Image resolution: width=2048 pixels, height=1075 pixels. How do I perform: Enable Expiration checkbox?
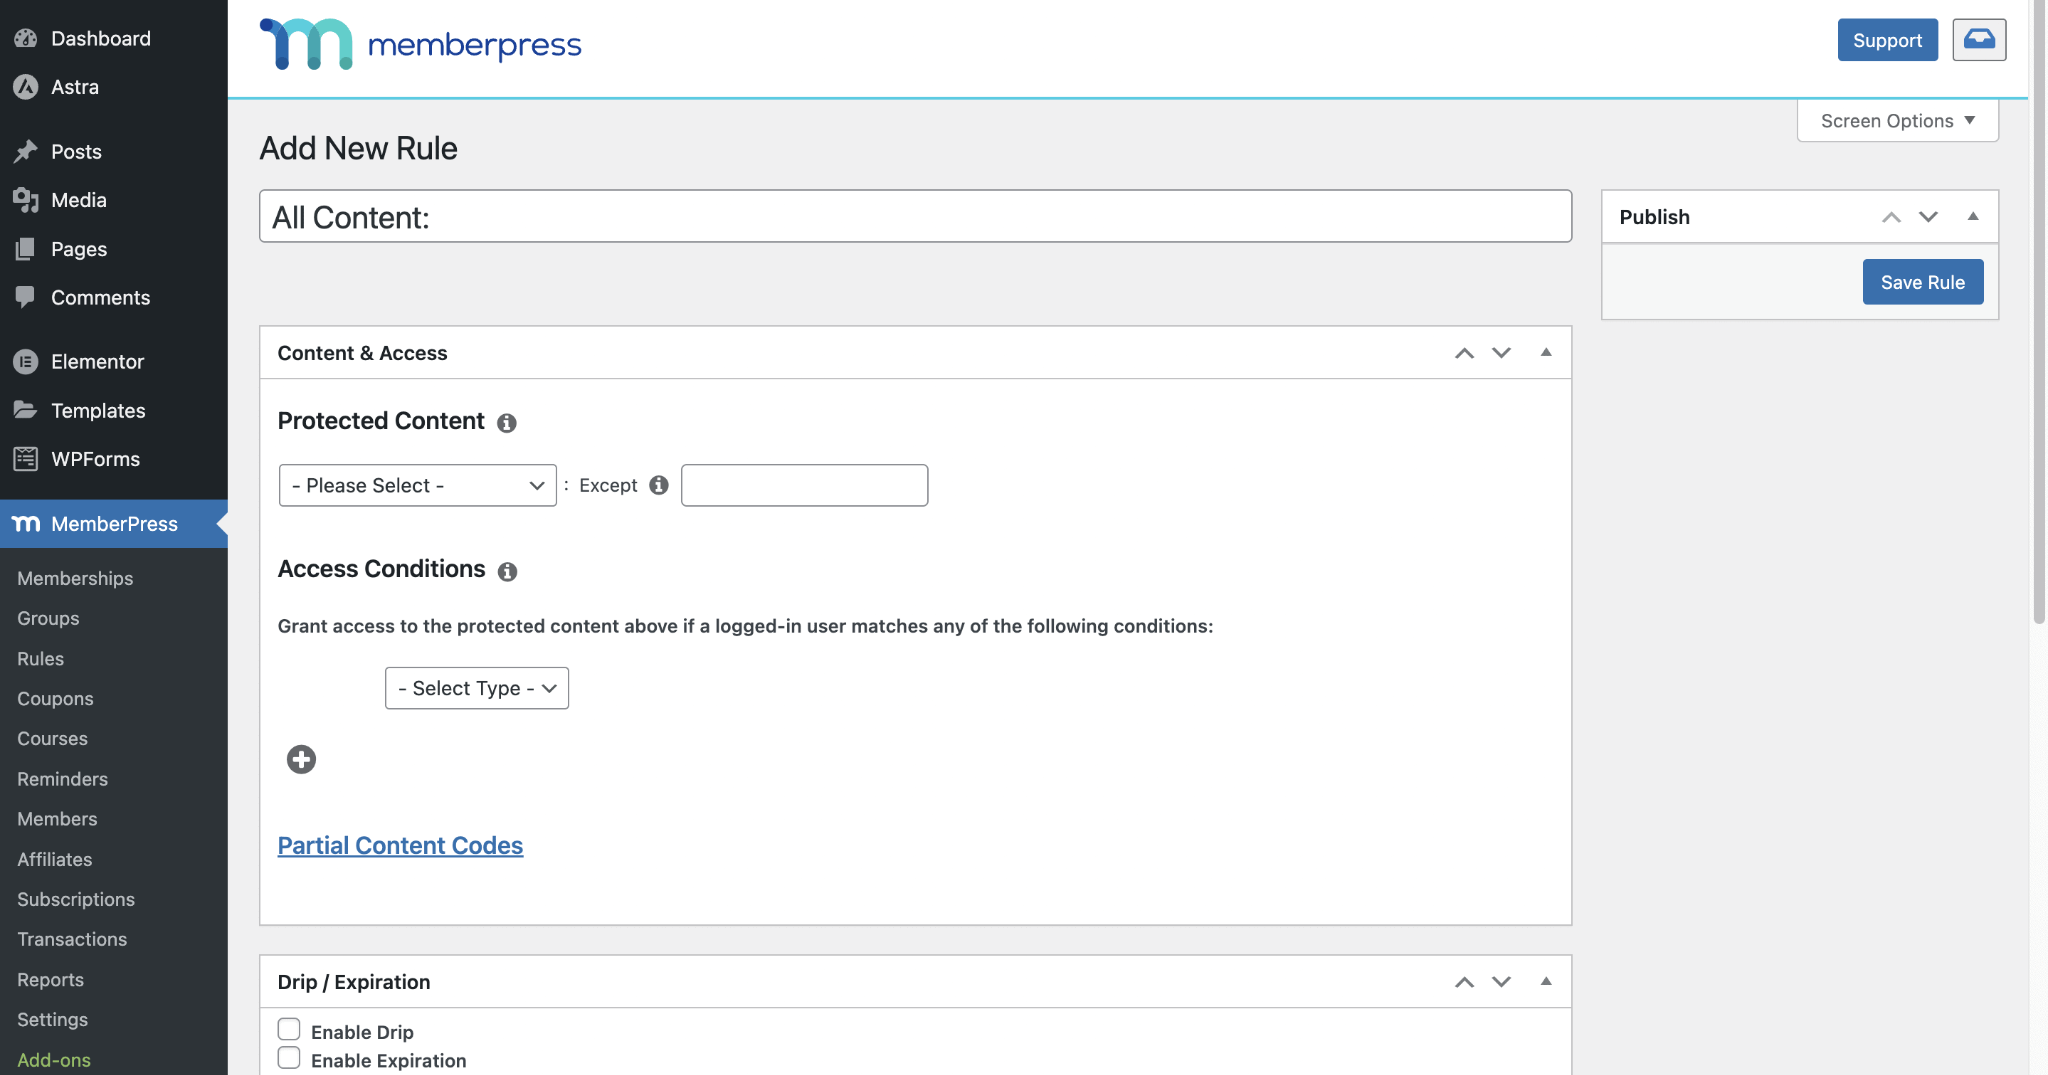pos(289,1058)
